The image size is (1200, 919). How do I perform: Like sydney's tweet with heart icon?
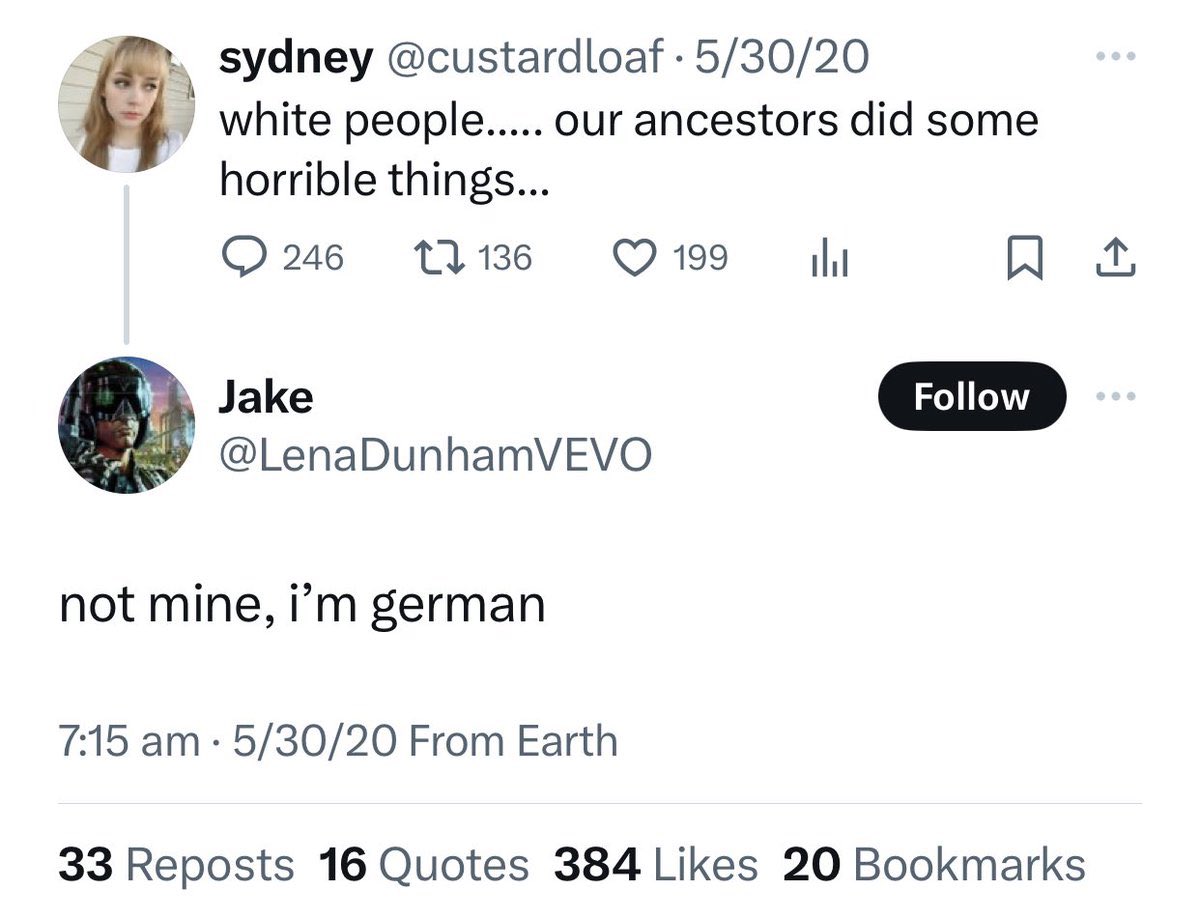click(631, 258)
